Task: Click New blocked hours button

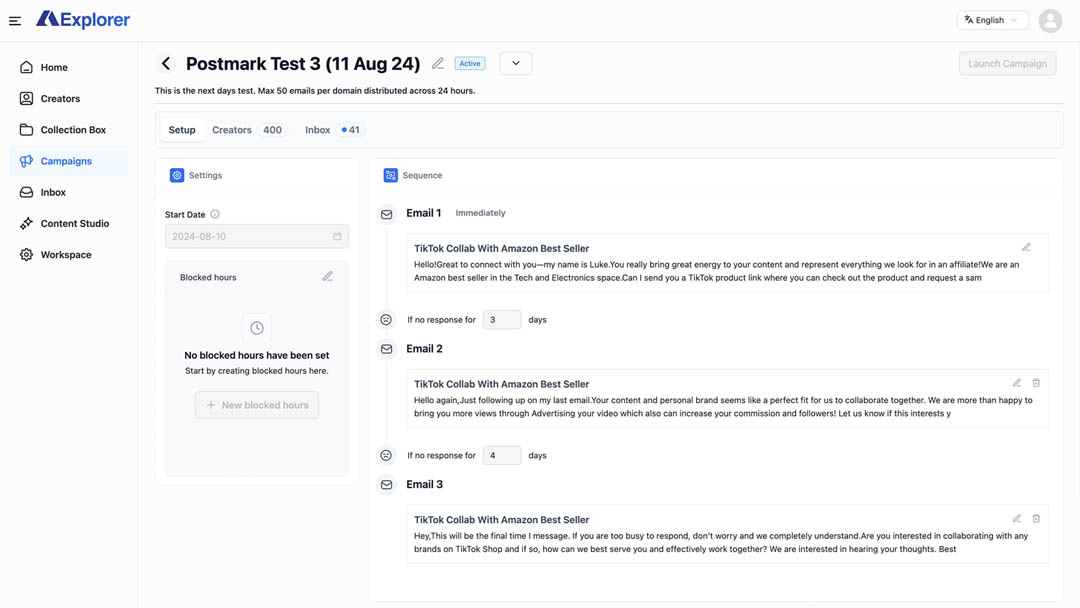Action: pyautogui.click(x=257, y=405)
